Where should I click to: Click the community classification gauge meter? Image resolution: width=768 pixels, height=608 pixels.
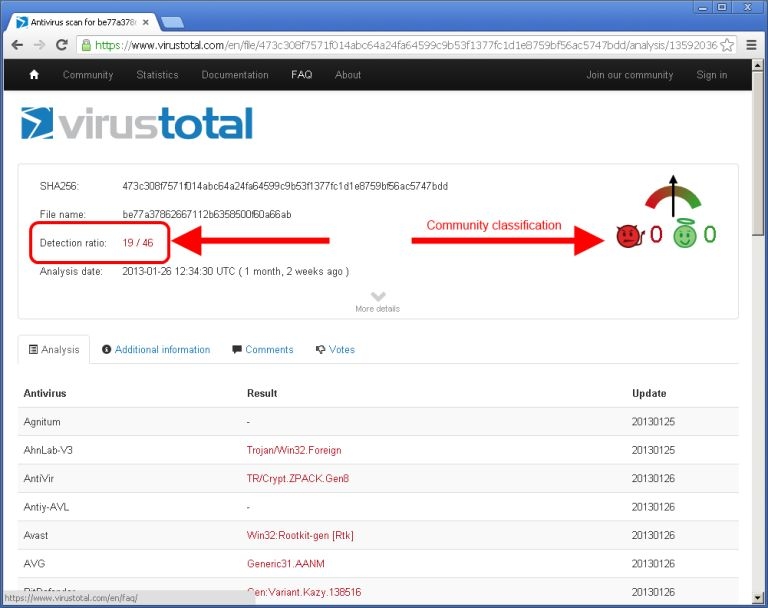tap(673, 196)
